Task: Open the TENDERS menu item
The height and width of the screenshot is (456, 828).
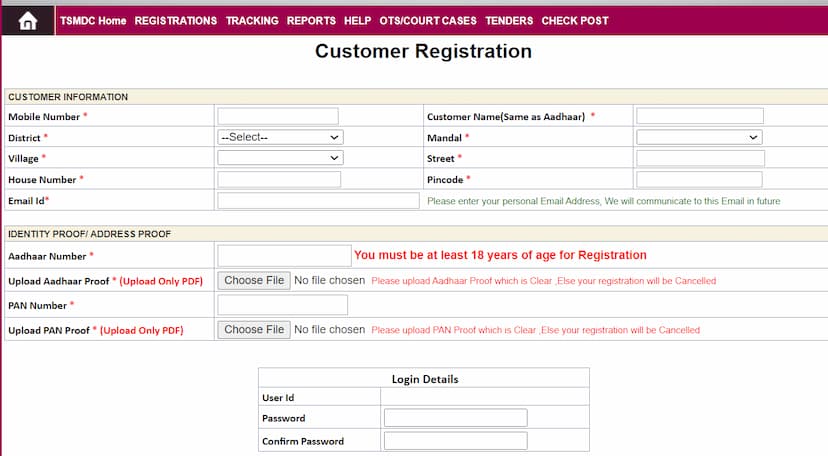Action: pos(509,21)
